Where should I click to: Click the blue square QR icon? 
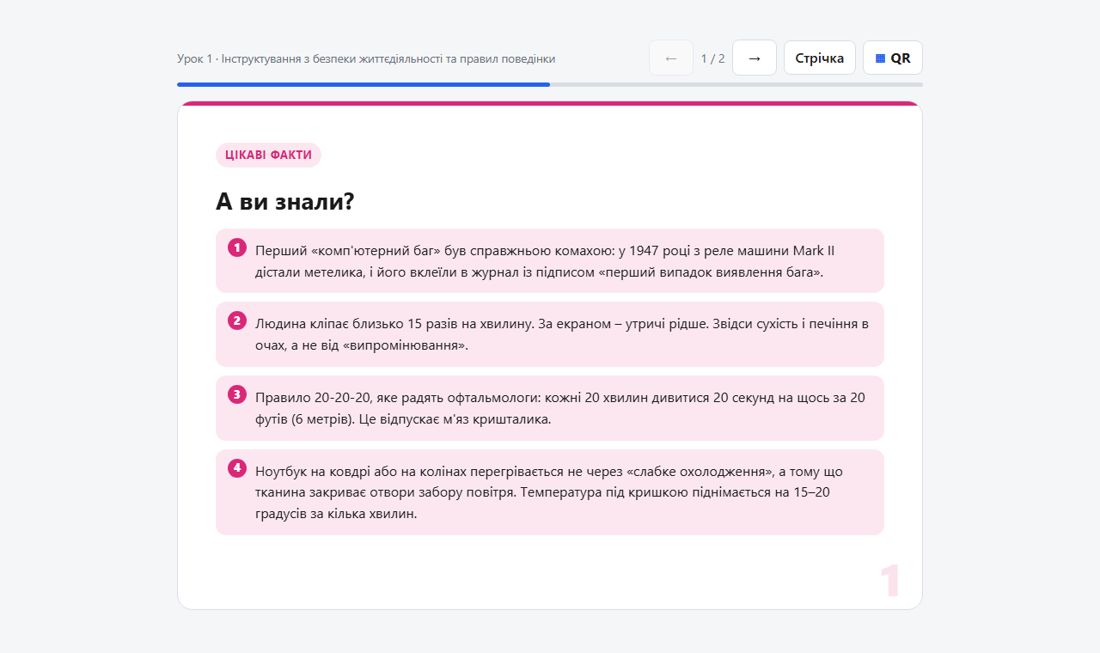click(880, 59)
